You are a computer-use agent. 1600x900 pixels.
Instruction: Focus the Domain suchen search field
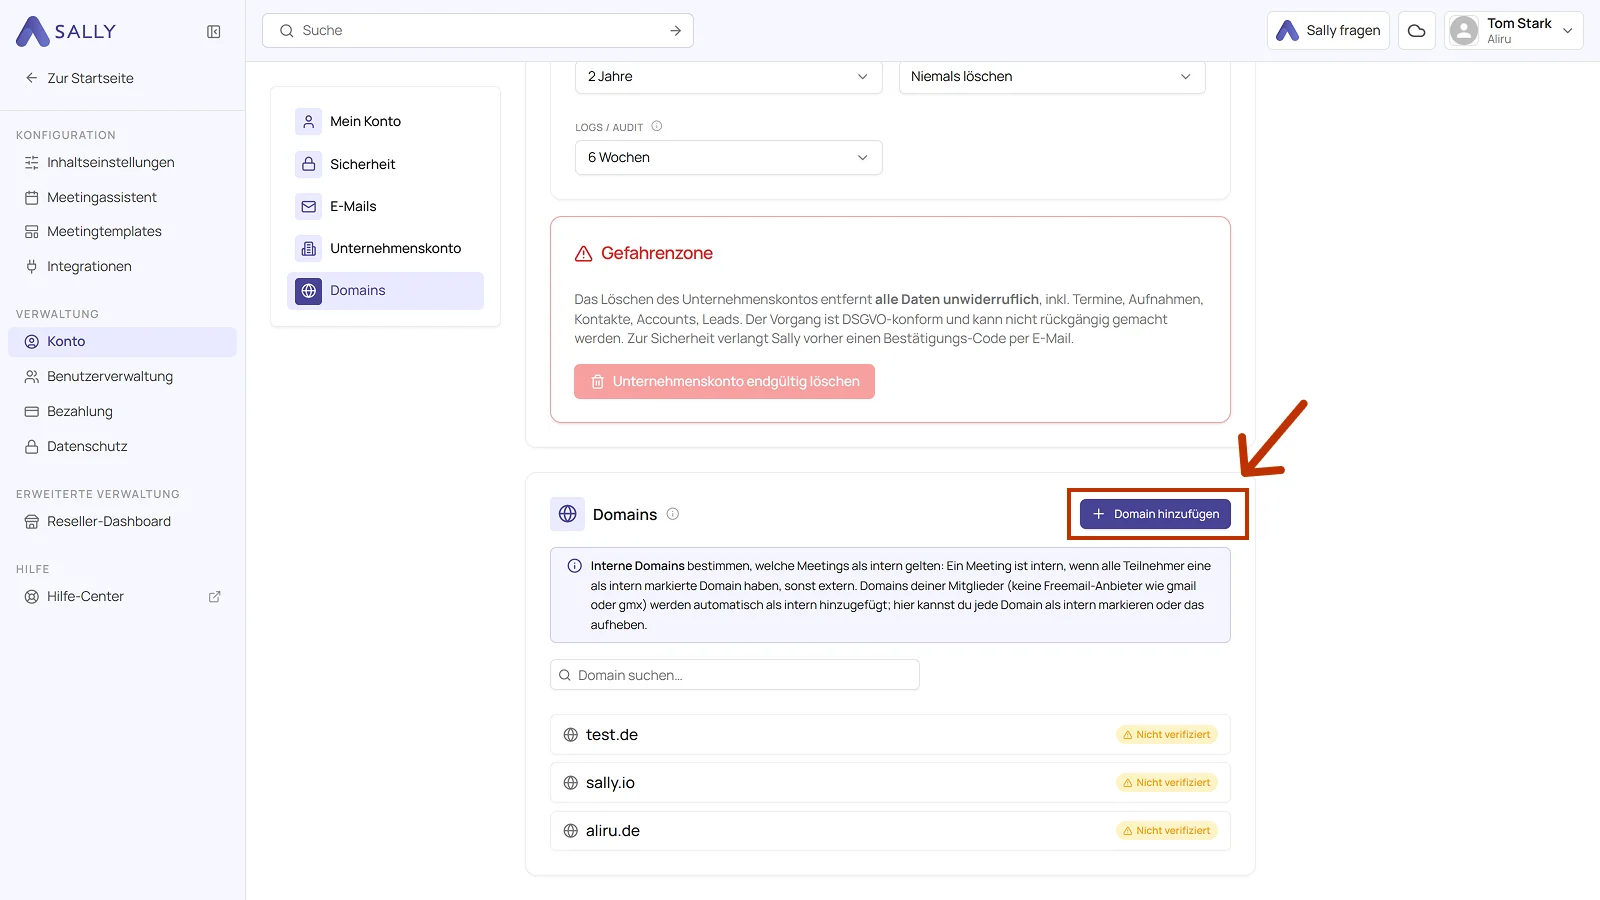coord(734,675)
